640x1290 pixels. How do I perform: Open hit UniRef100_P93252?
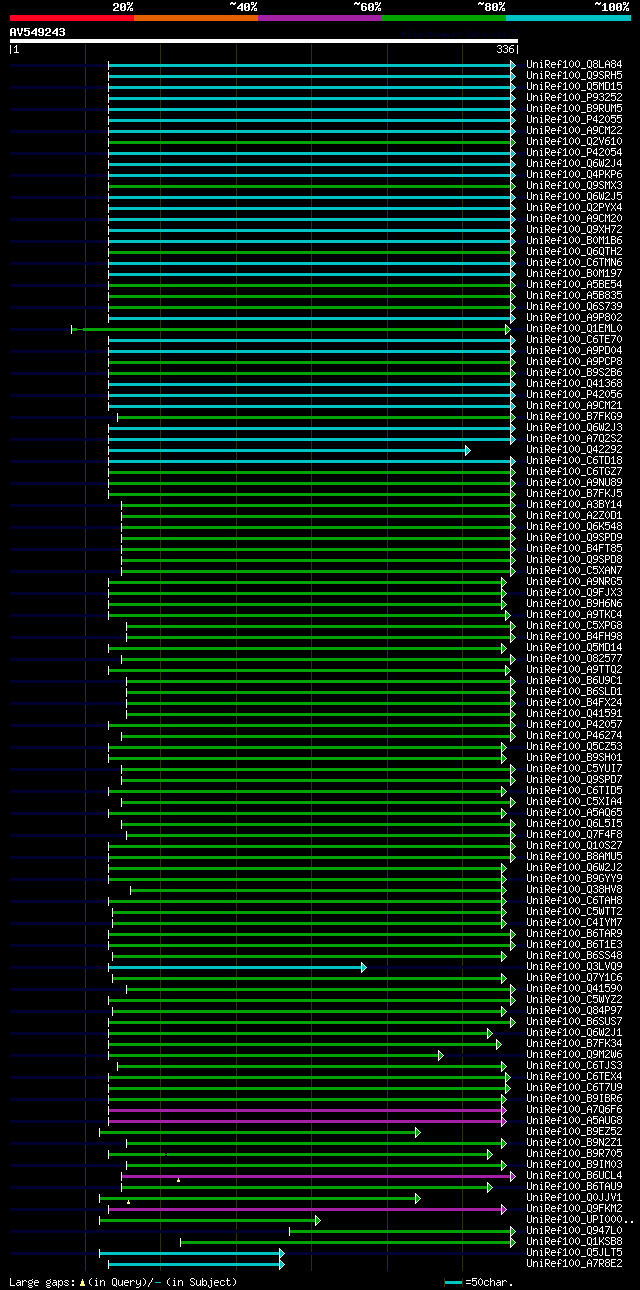[574, 98]
